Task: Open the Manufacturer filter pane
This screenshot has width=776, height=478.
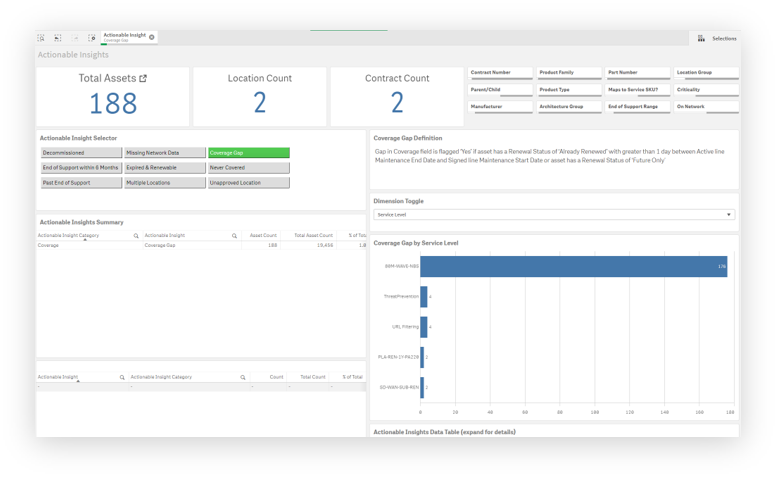Action: click(x=500, y=107)
